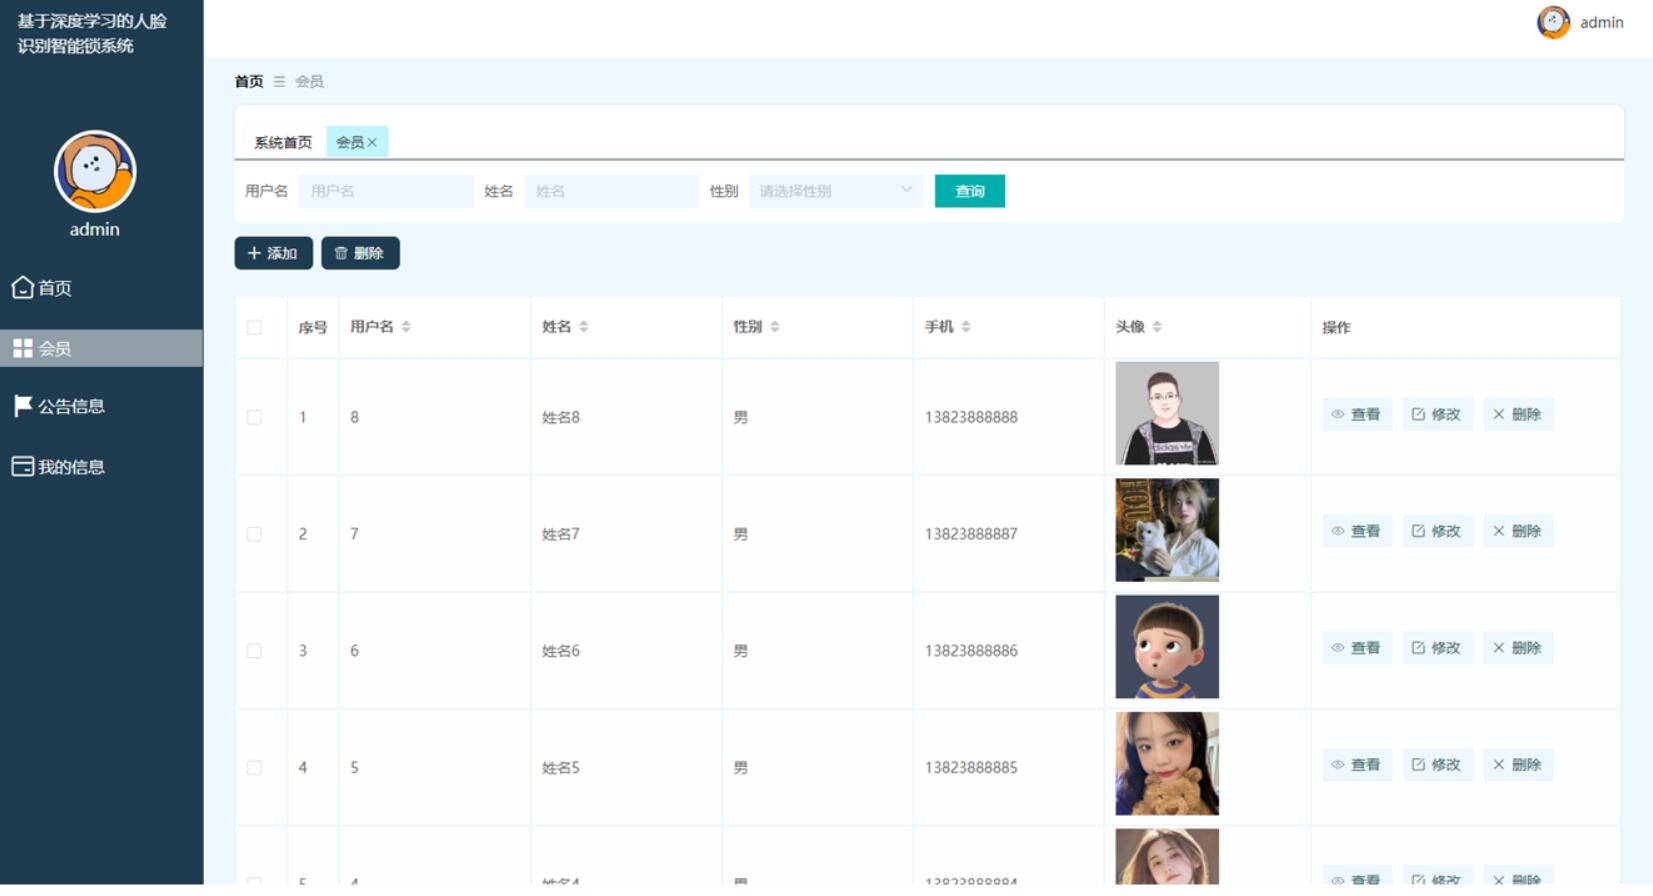Open 公告信息 flag icon in sidebar
1653x896 pixels.
click(x=22, y=406)
